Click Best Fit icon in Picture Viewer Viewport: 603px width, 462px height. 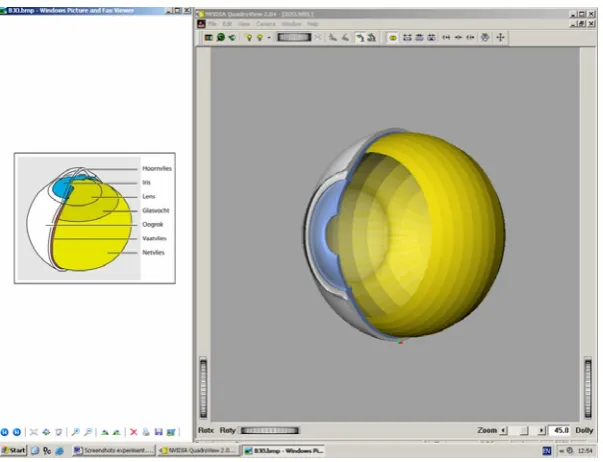pyautogui.click(x=34, y=432)
